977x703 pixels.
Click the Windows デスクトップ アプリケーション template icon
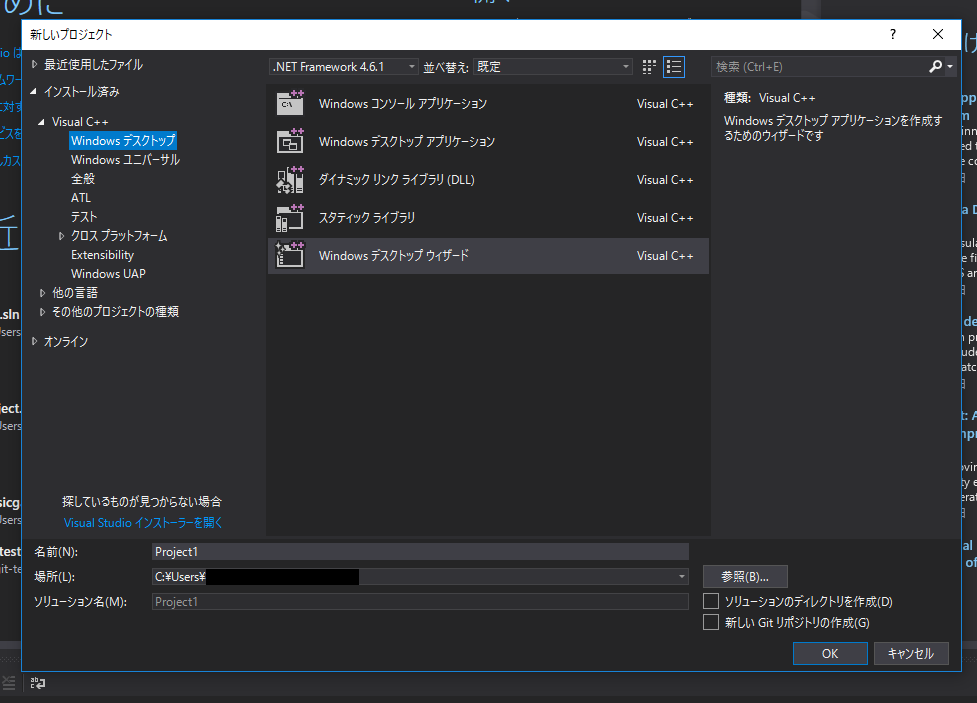290,141
